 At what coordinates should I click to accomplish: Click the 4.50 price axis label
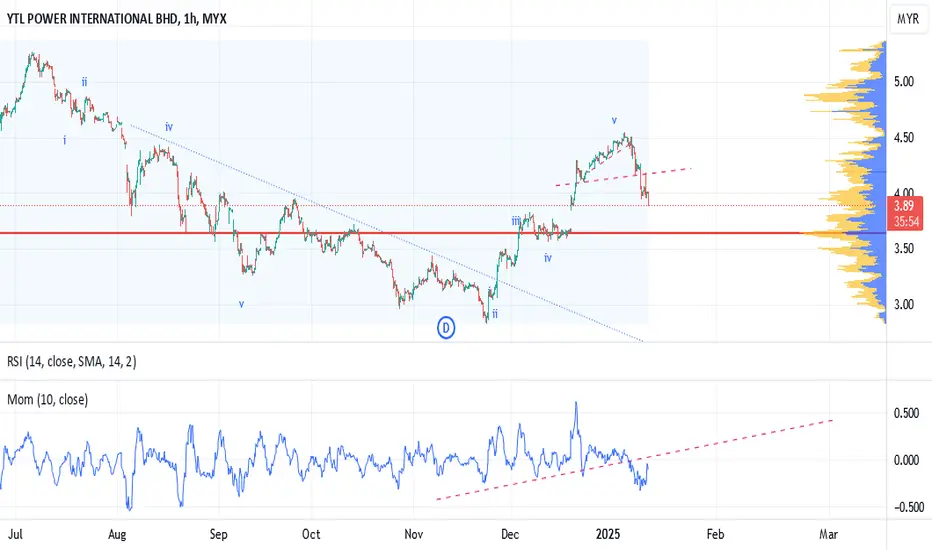click(903, 137)
